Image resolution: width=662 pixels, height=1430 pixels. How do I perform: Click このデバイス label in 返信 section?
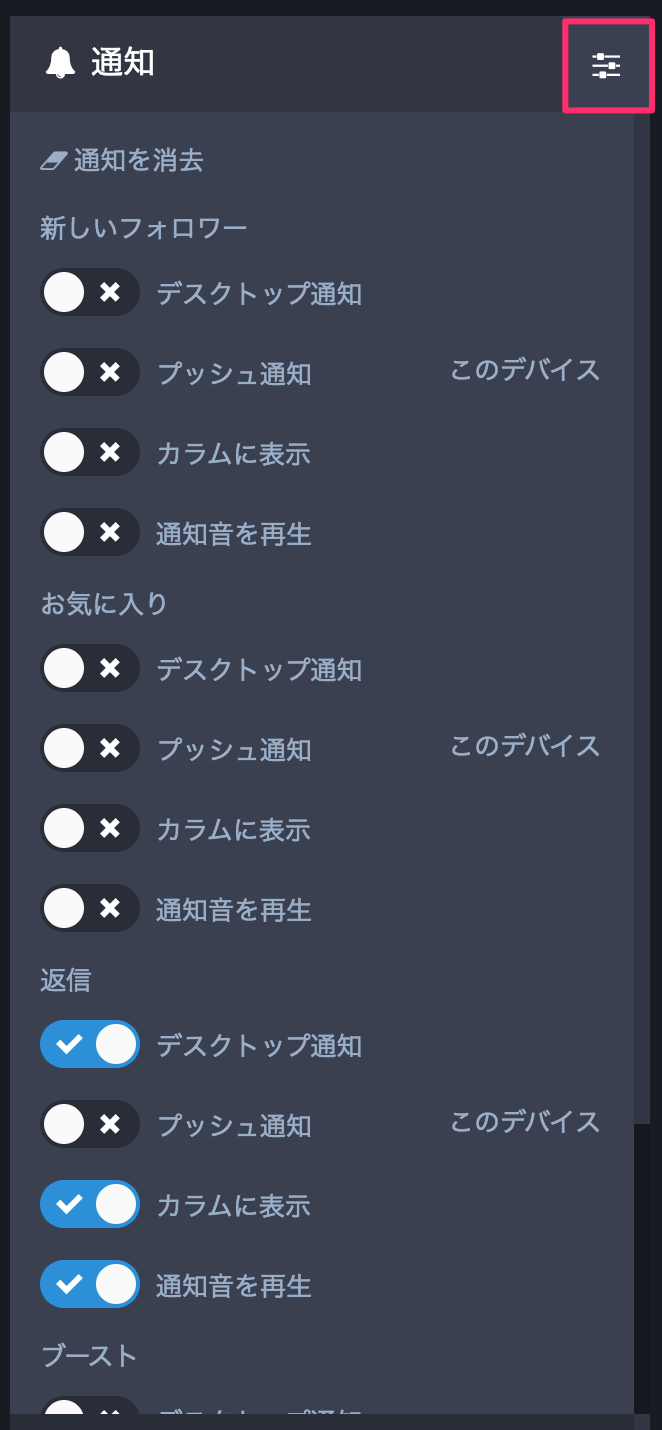(525, 1122)
